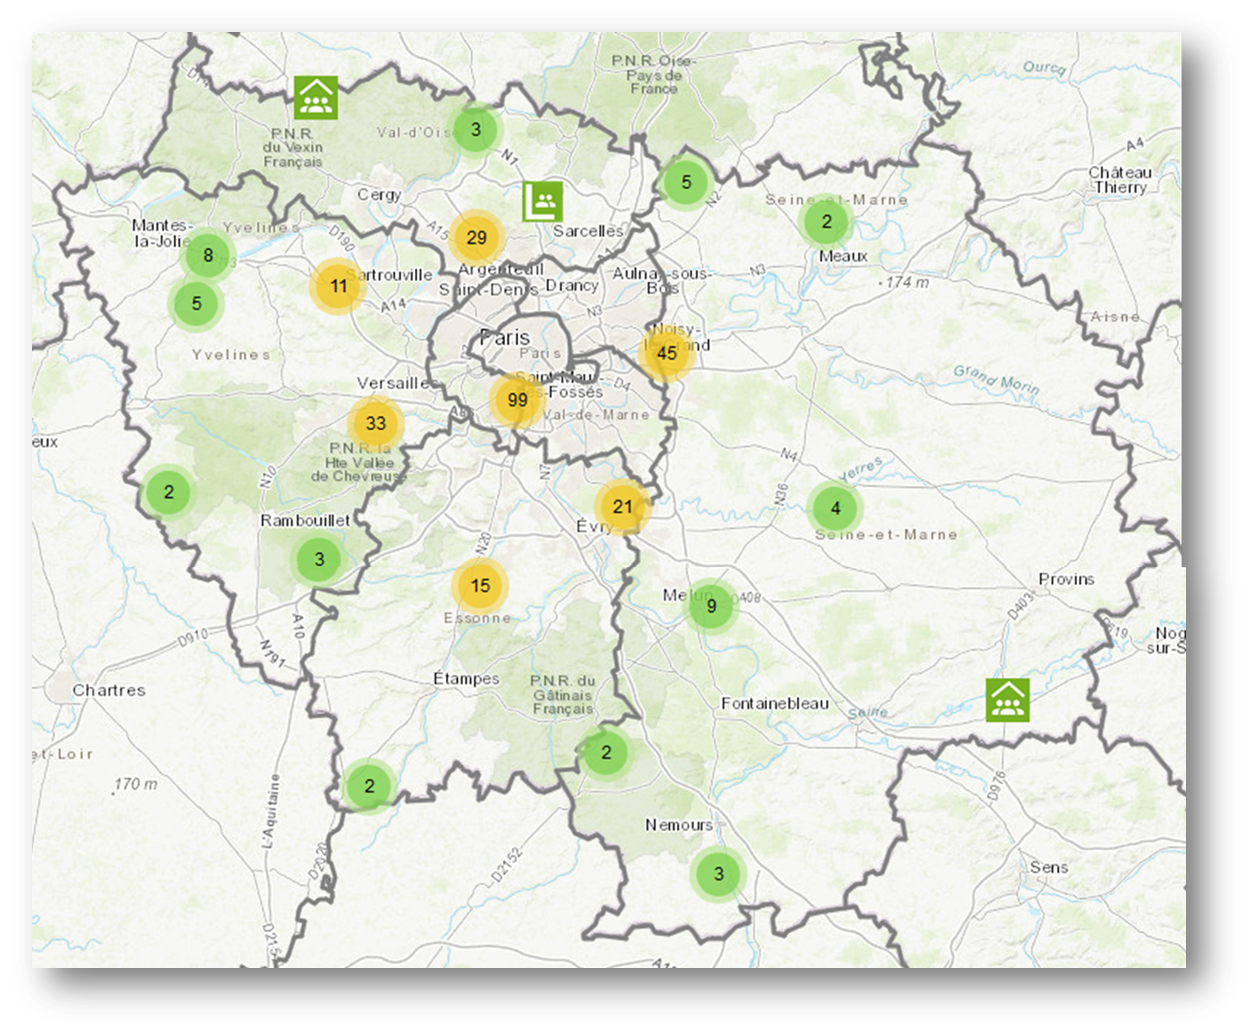Click the Versailles label
Image resolution: width=1251 pixels, height=1033 pixels.
pyautogui.click(x=396, y=383)
